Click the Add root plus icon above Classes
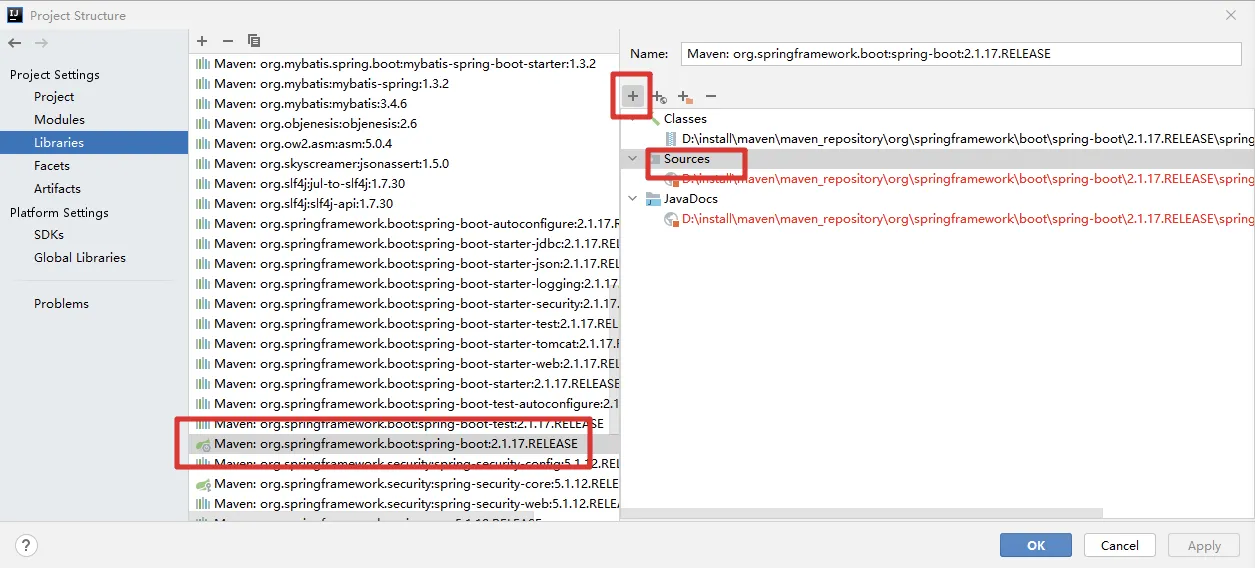Viewport: 1255px width, 568px height. [632, 96]
